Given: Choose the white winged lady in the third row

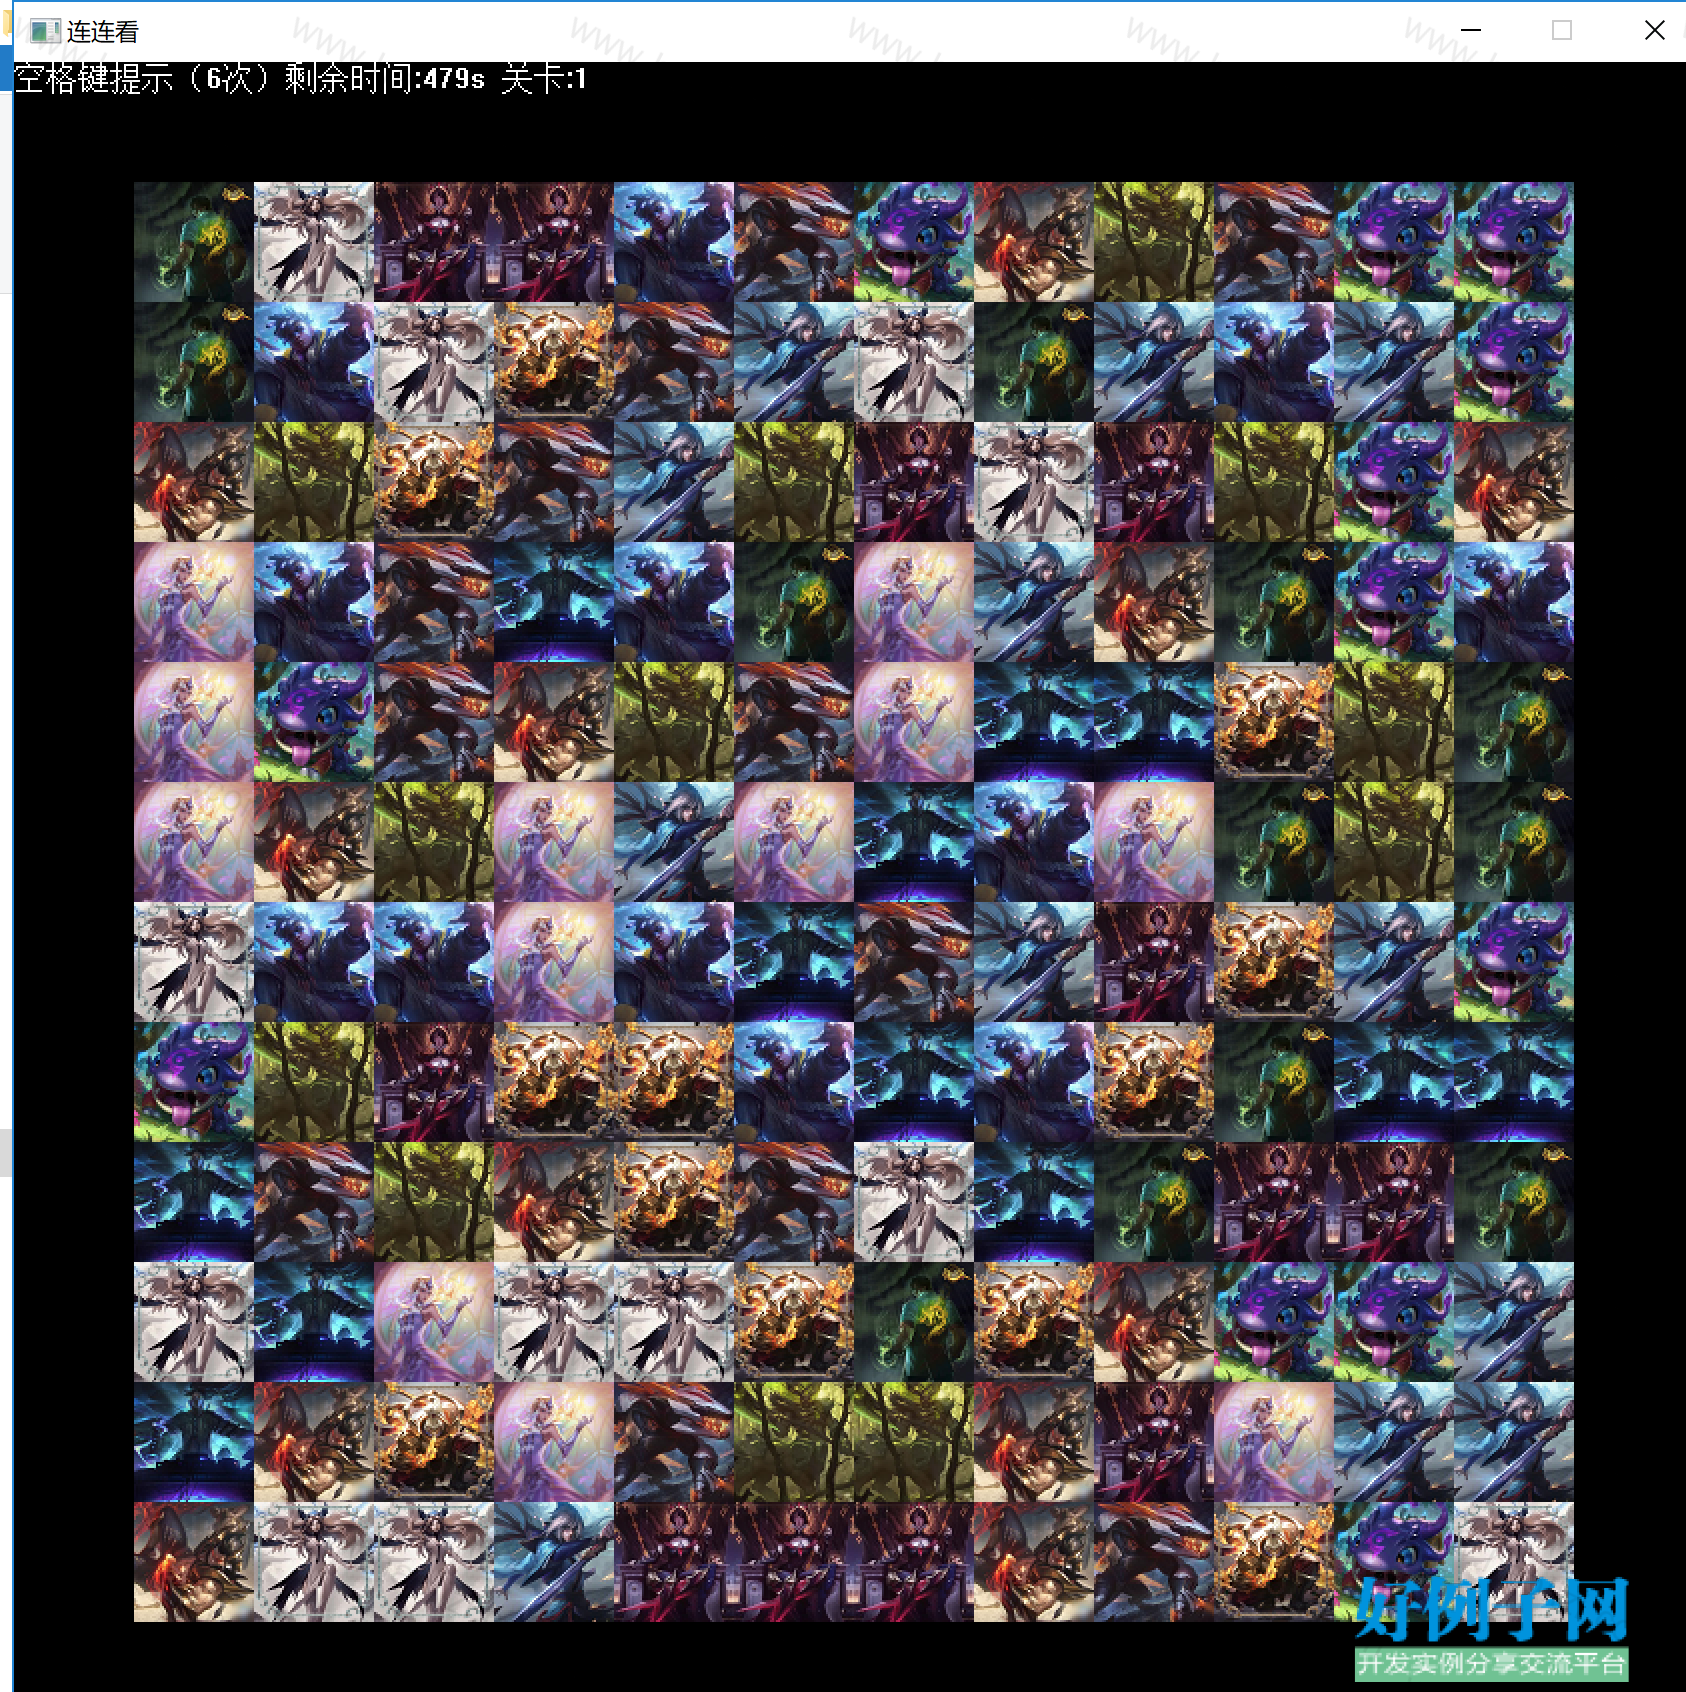Looking at the screenshot, I should [1034, 482].
